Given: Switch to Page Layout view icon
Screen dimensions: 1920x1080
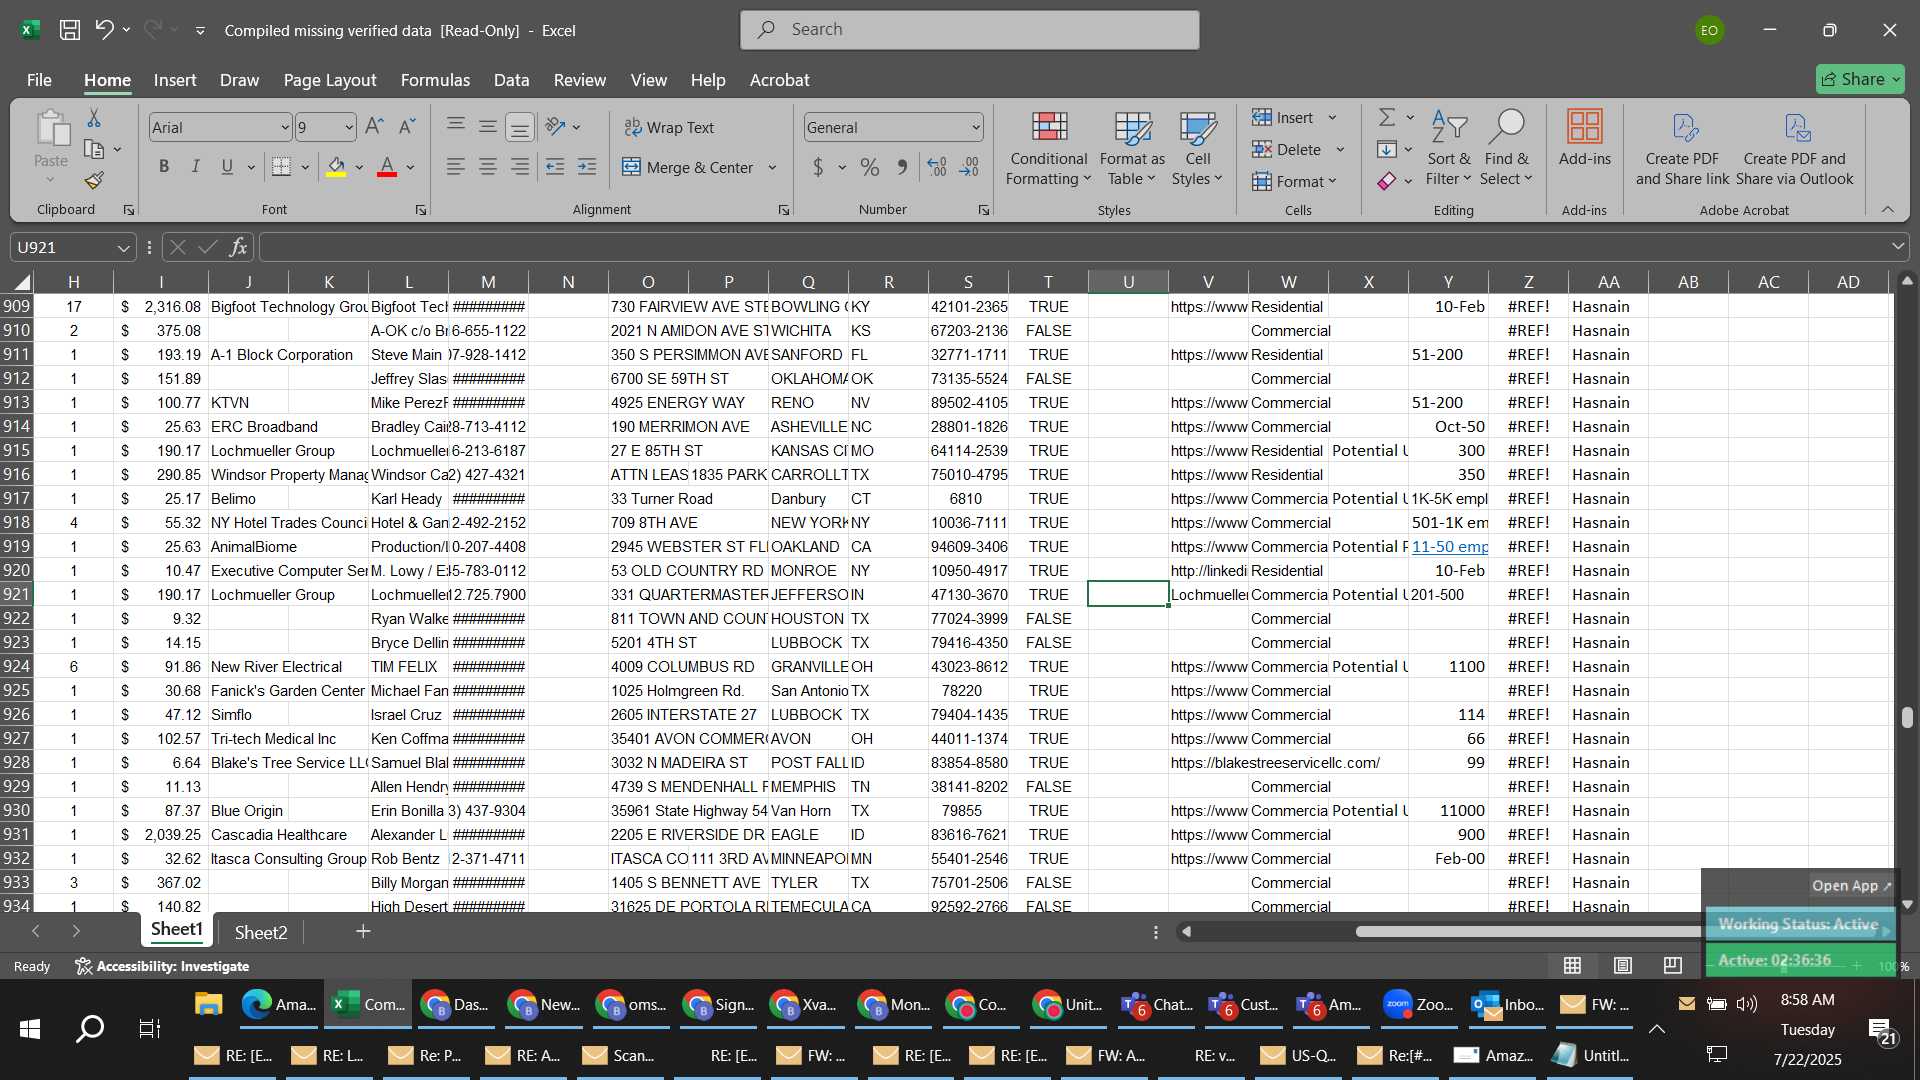Looking at the screenshot, I should tap(1623, 965).
